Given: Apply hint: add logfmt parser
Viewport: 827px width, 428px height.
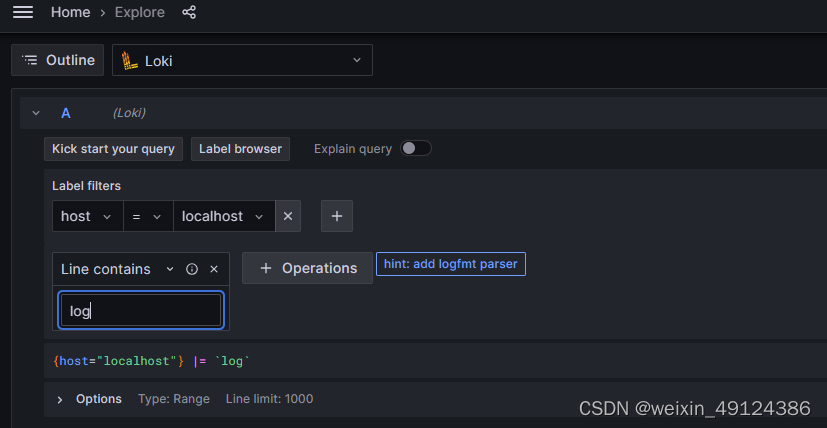Looking at the screenshot, I should click(451, 264).
